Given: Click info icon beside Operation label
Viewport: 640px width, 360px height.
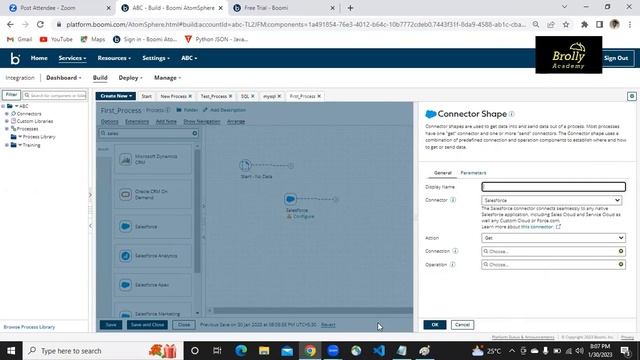Looking at the screenshot, I should click(x=452, y=264).
